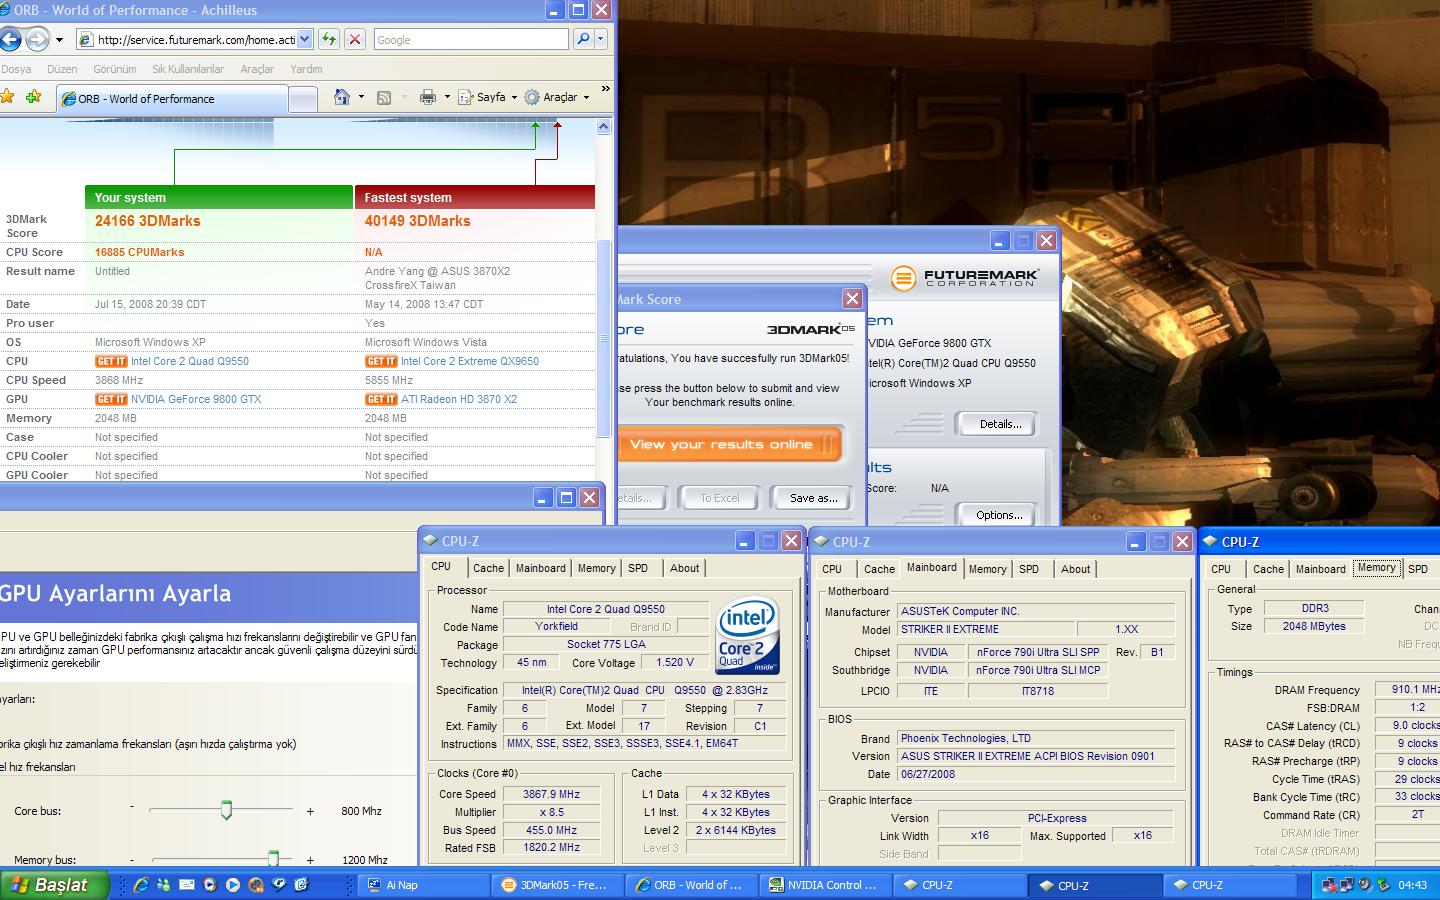This screenshot has width=1440, height=900.
Task: Go back in Internet Explorer
Action: coord(9,40)
